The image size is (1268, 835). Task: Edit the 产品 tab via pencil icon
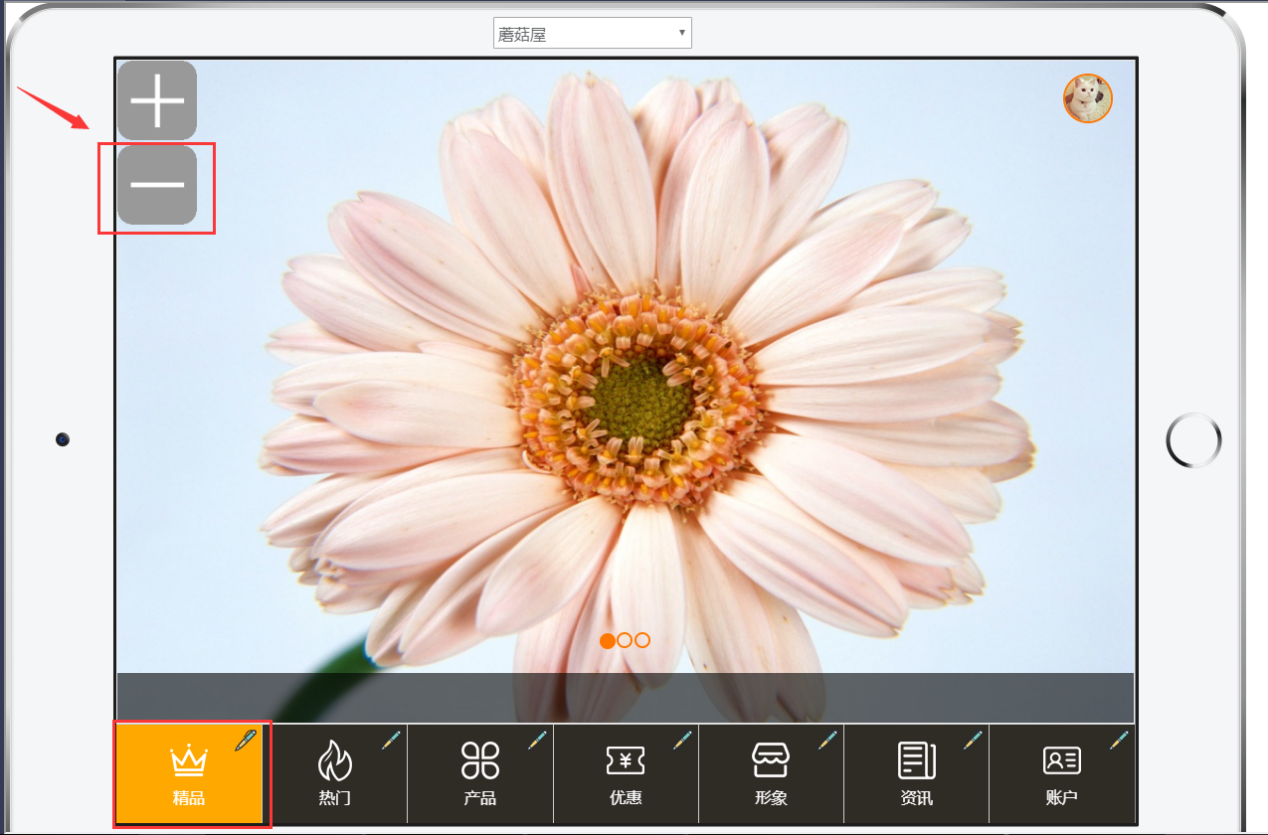pyautogui.click(x=537, y=740)
